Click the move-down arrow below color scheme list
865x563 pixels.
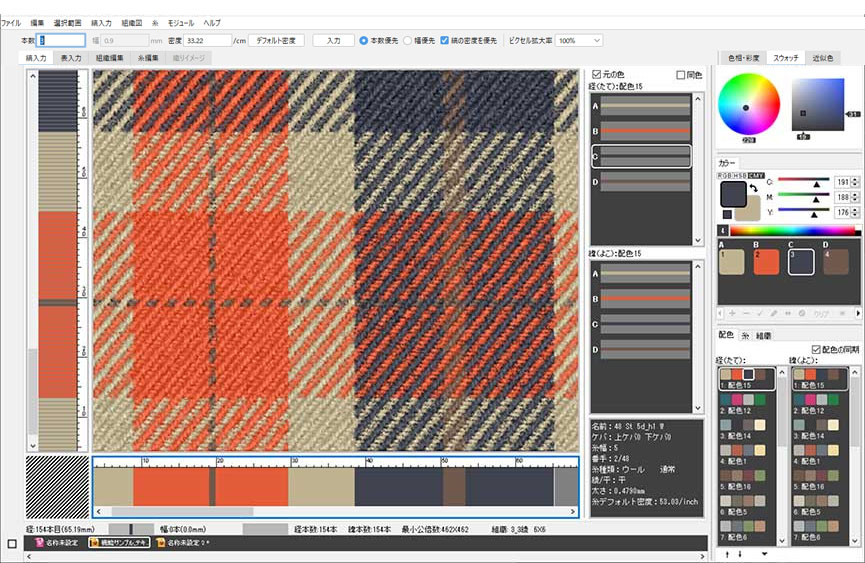pyautogui.click(x=739, y=553)
